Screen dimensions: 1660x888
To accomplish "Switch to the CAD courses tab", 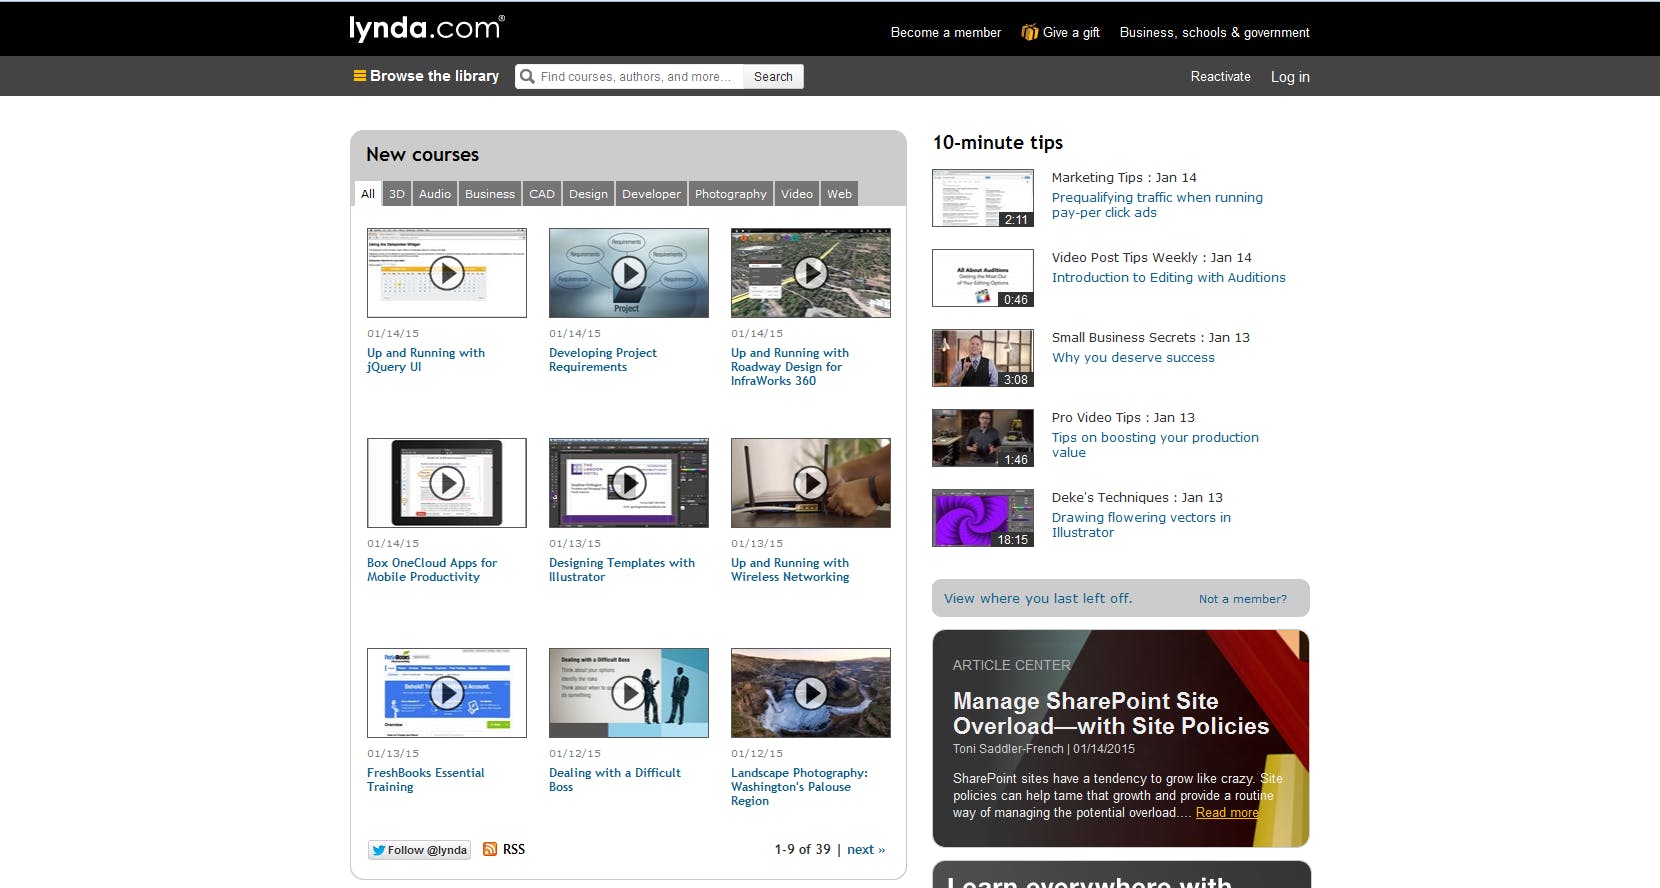I will coord(542,194).
